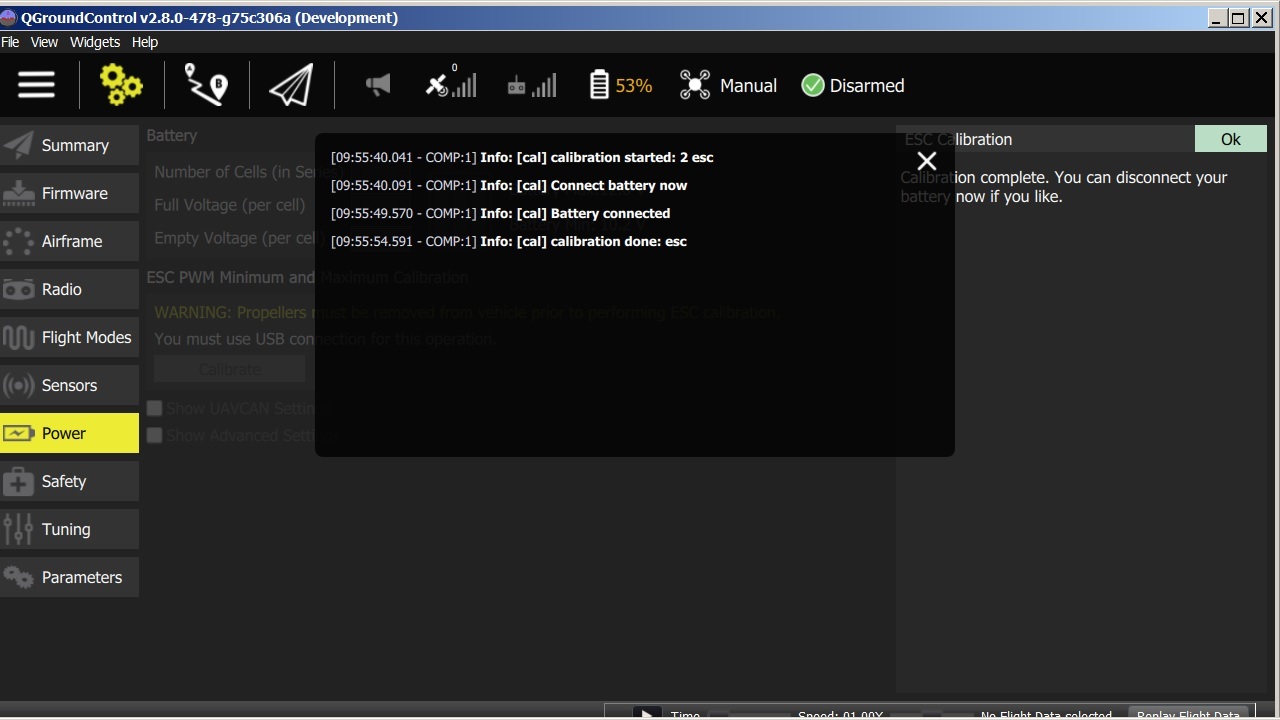Open the main hamburger menu

click(36, 85)
